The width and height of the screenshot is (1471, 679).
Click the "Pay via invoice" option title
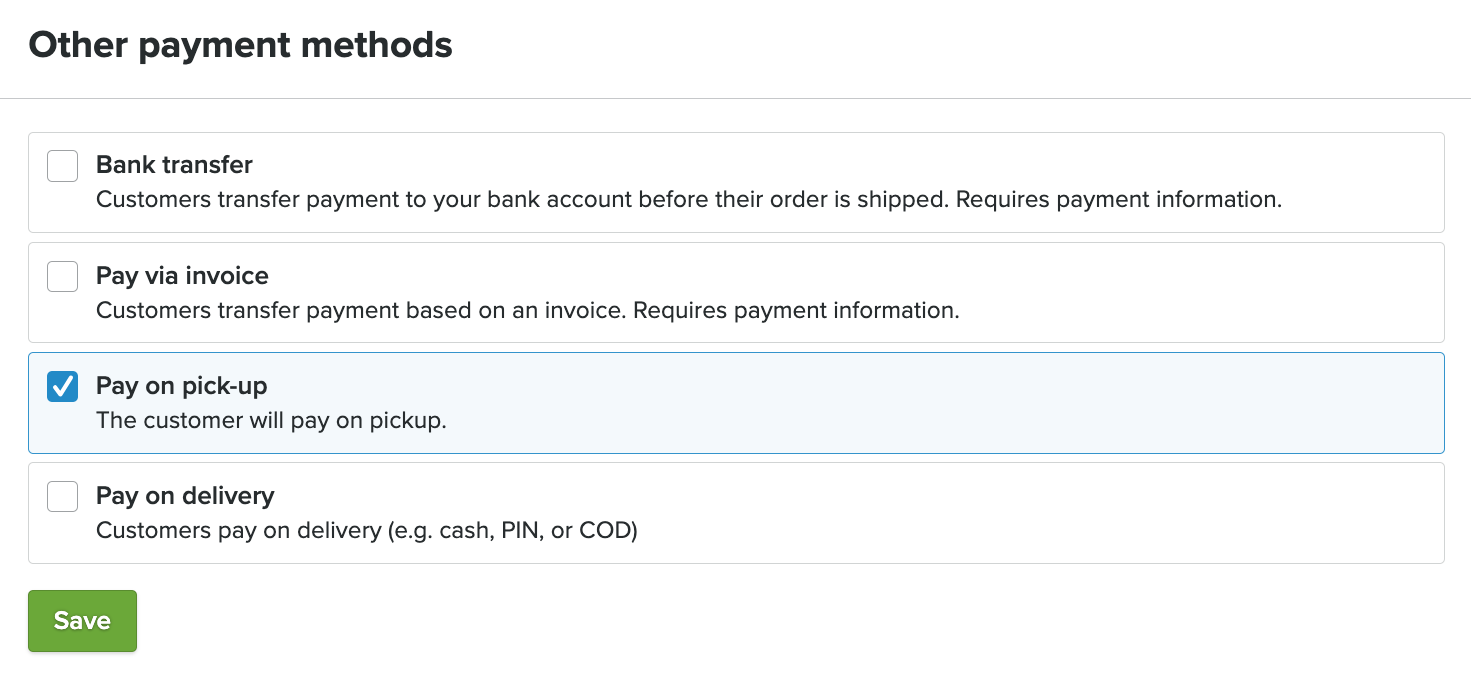[x=182, y=275]
